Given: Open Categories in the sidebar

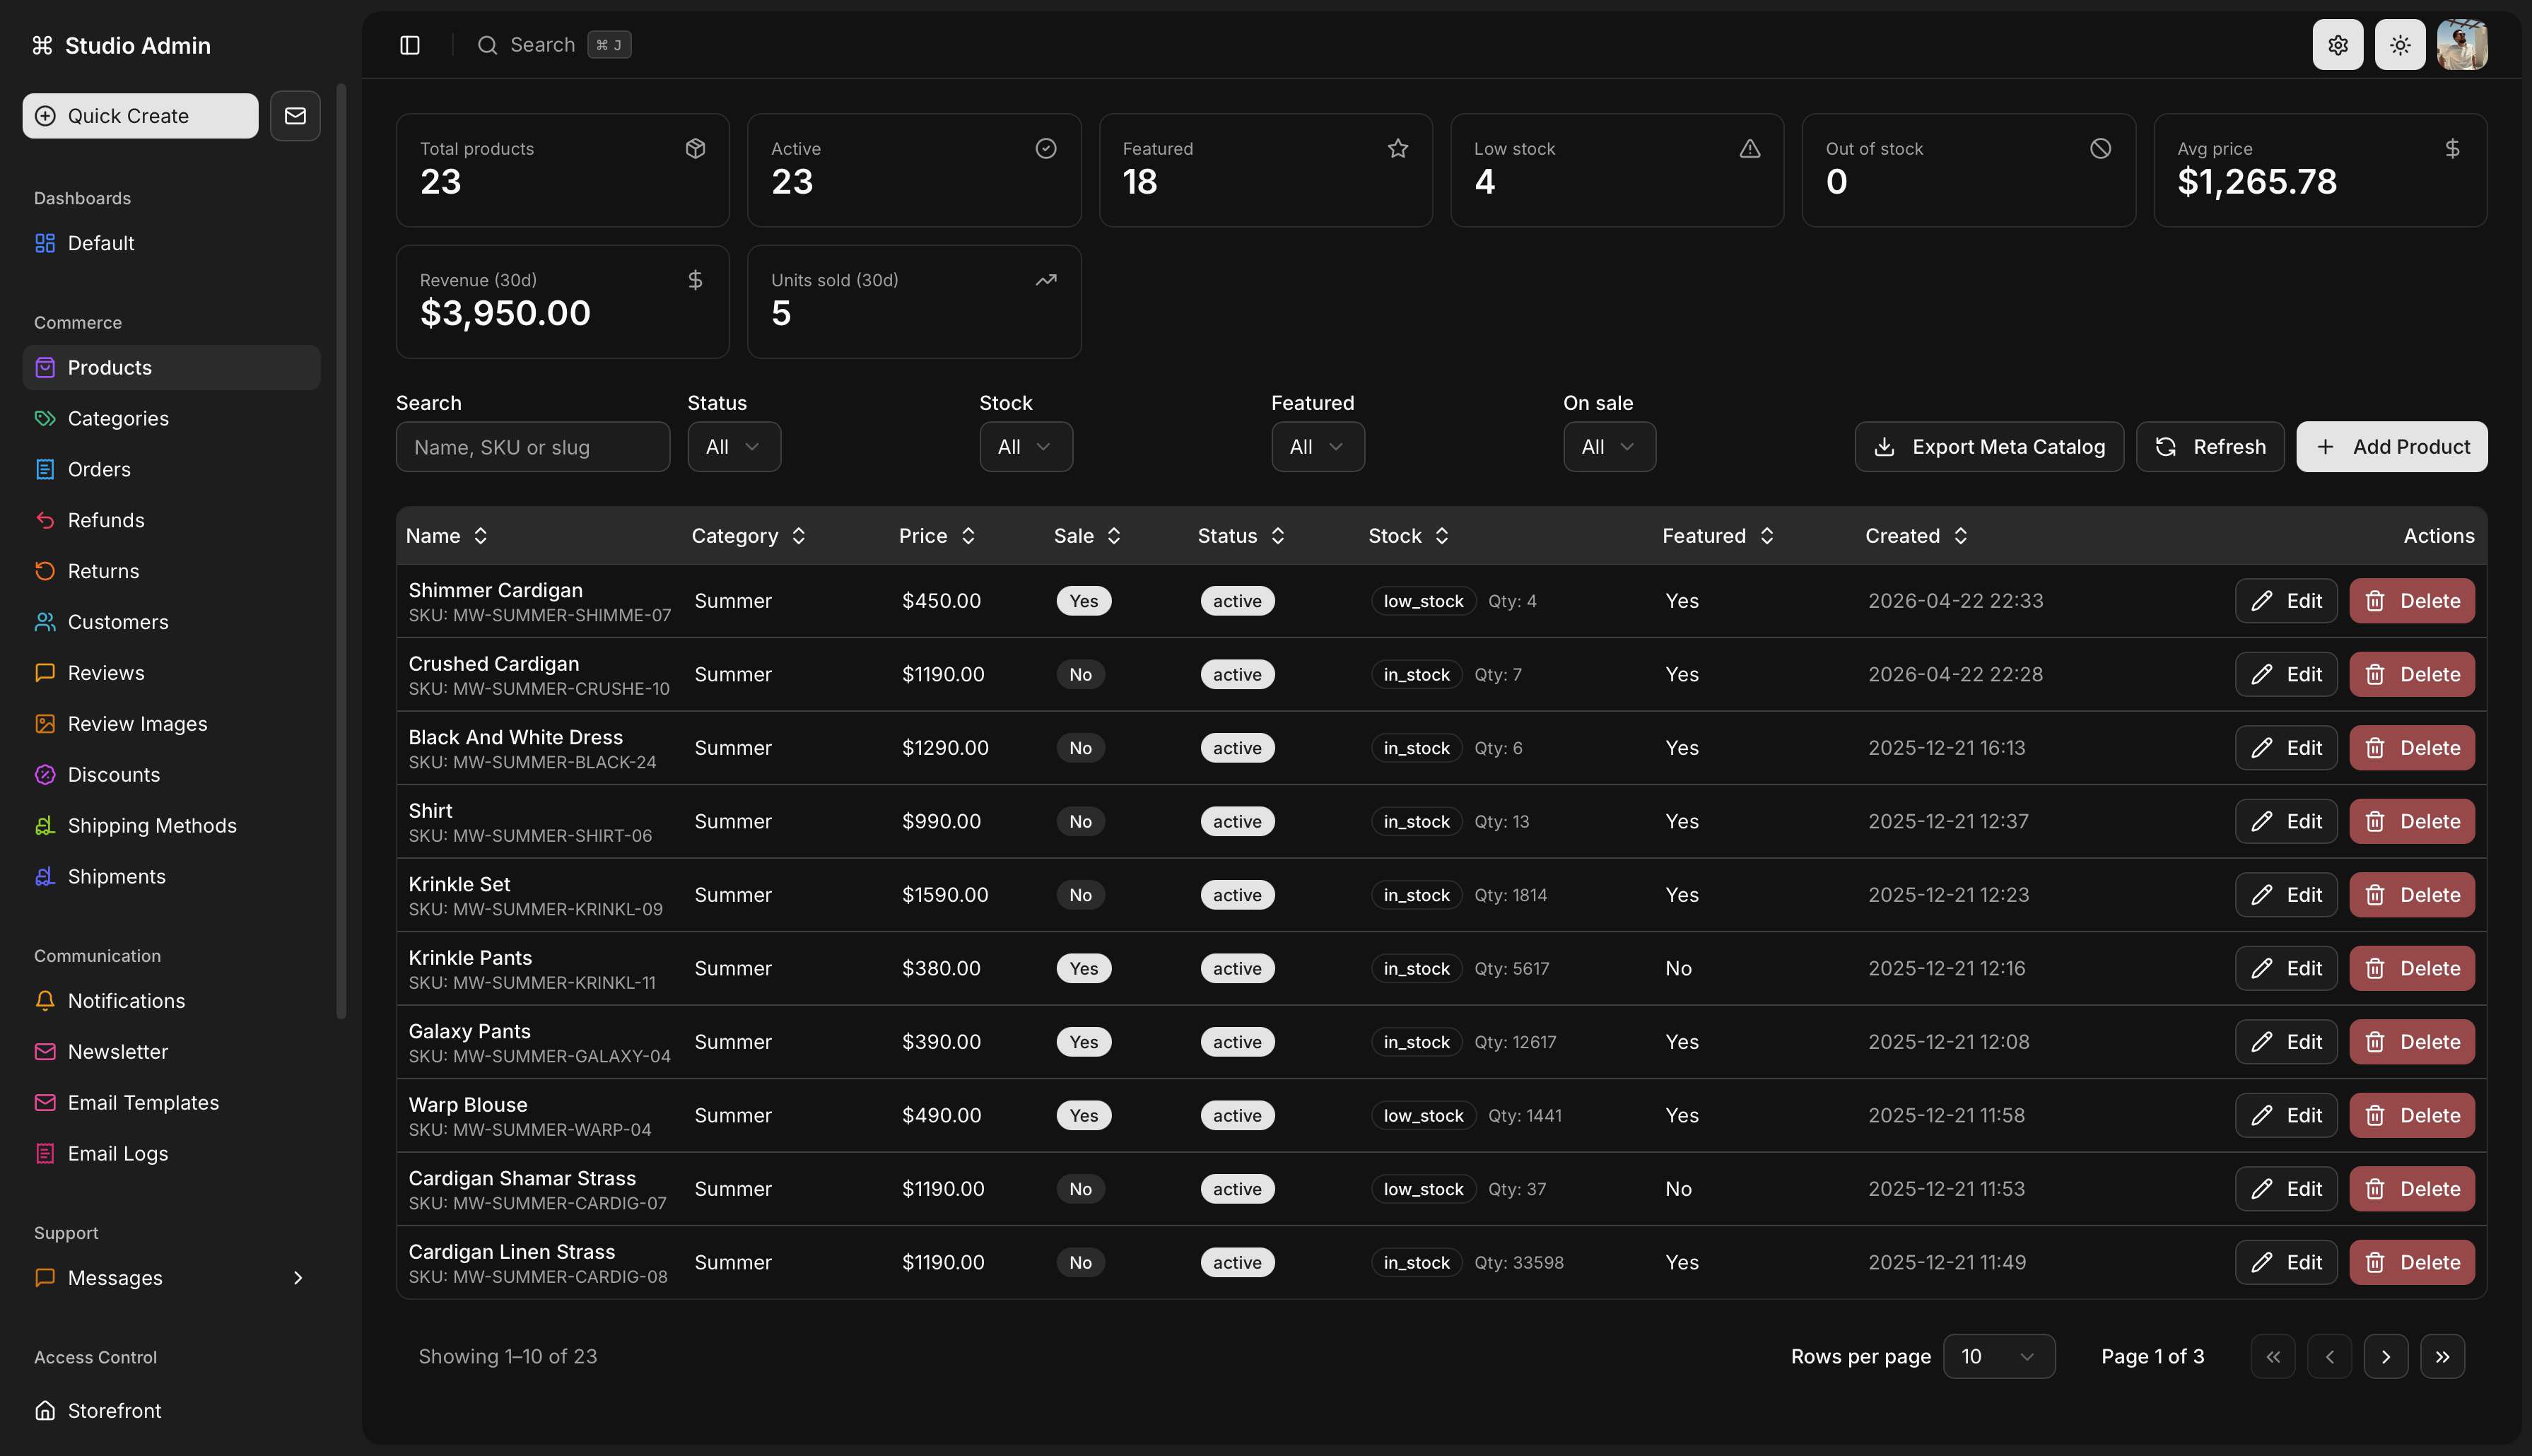Looking at the screenshot, I should click(171, 418).
